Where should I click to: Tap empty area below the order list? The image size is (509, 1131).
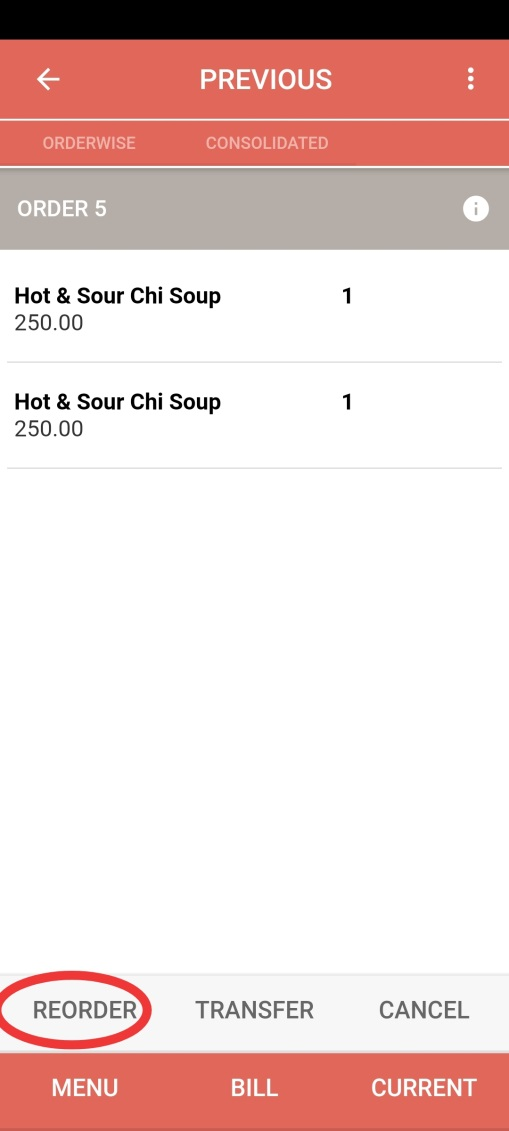254,721
